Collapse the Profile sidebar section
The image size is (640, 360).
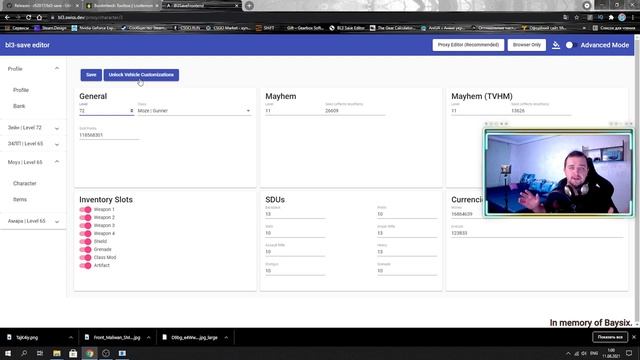[57, 69]
